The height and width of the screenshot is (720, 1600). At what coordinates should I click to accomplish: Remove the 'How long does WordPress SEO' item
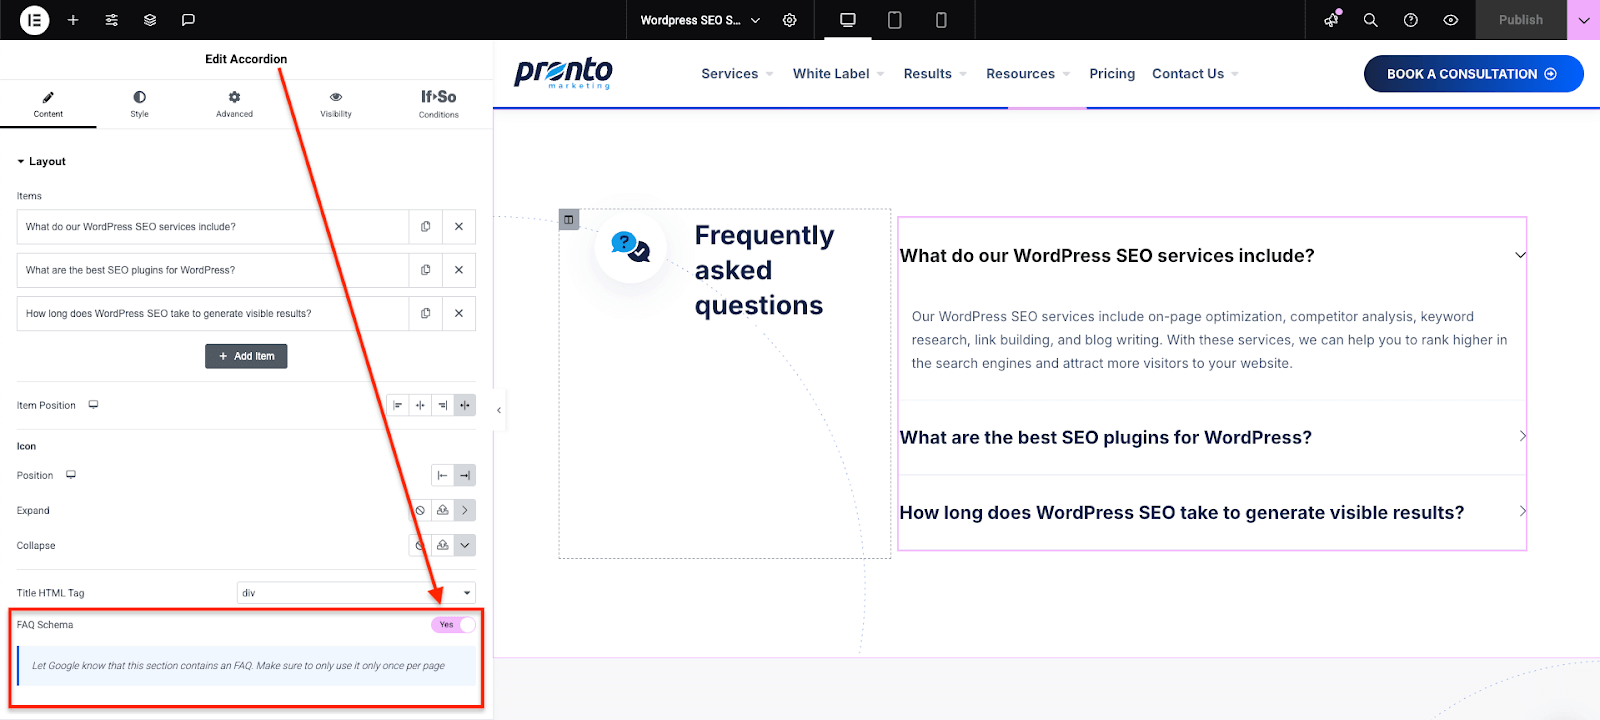coord(459,313)
